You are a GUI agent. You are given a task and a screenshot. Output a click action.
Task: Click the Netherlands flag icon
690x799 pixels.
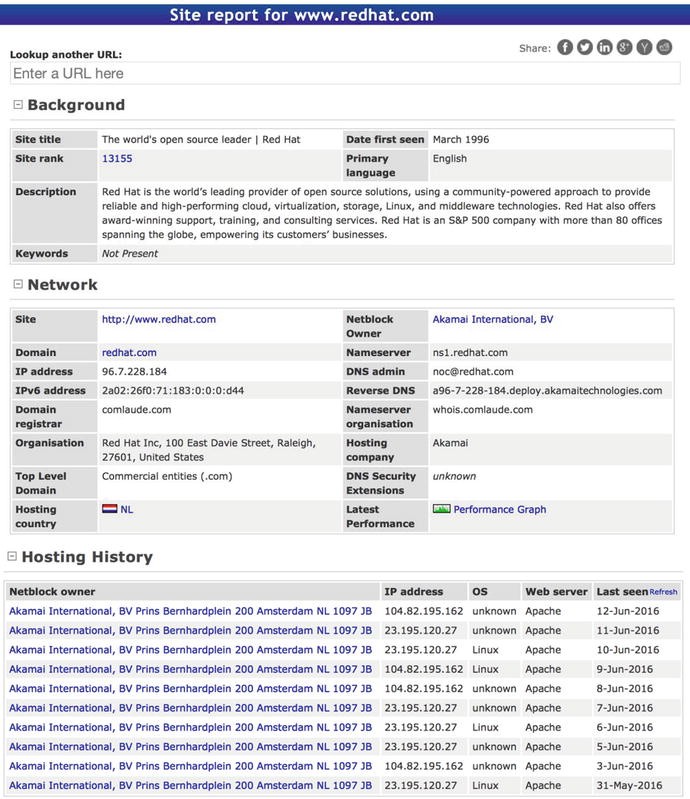[110, 509]
